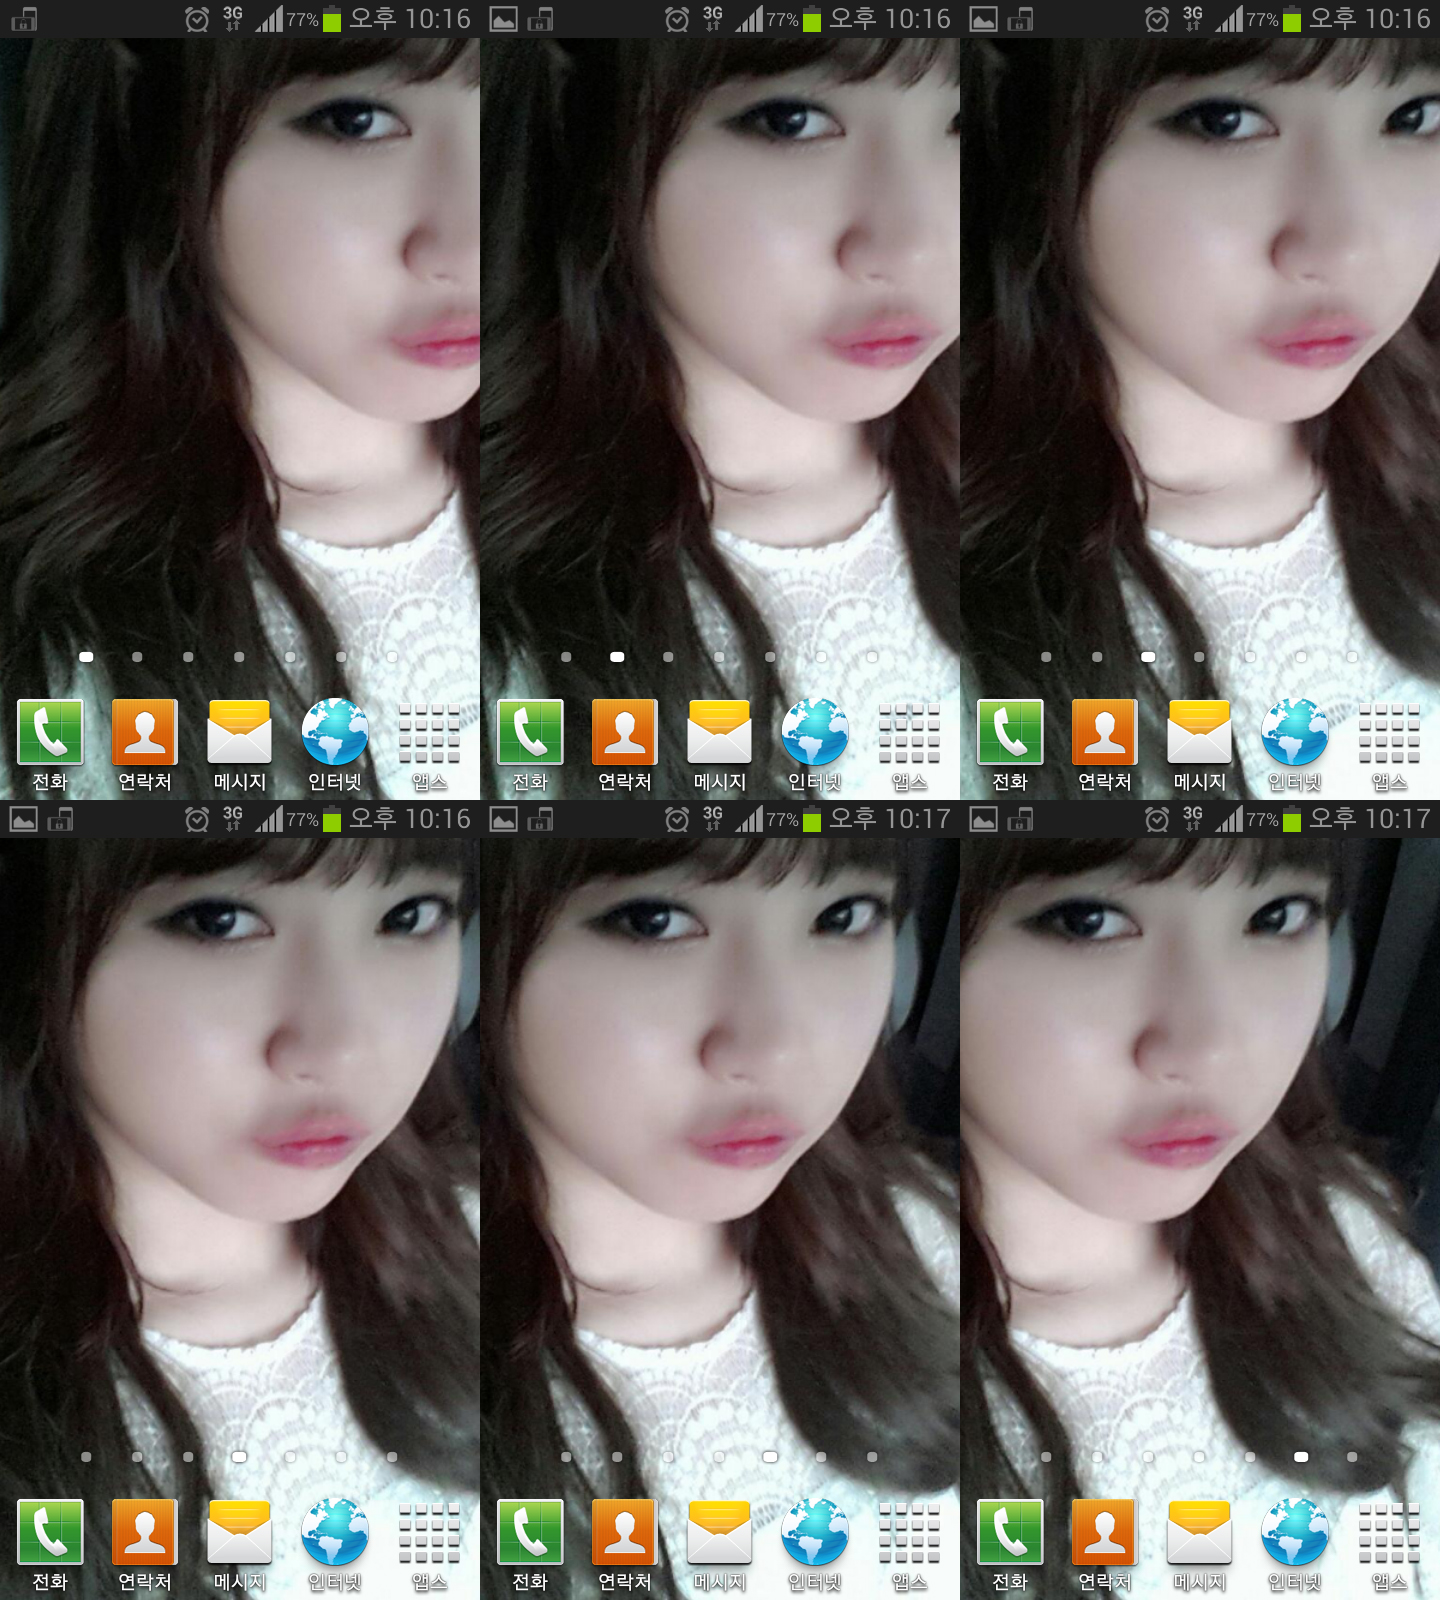Select the highlighted second page dot, top-middle screen
The width and height of the screenshot is (1440, 1600).
(617, 657)
